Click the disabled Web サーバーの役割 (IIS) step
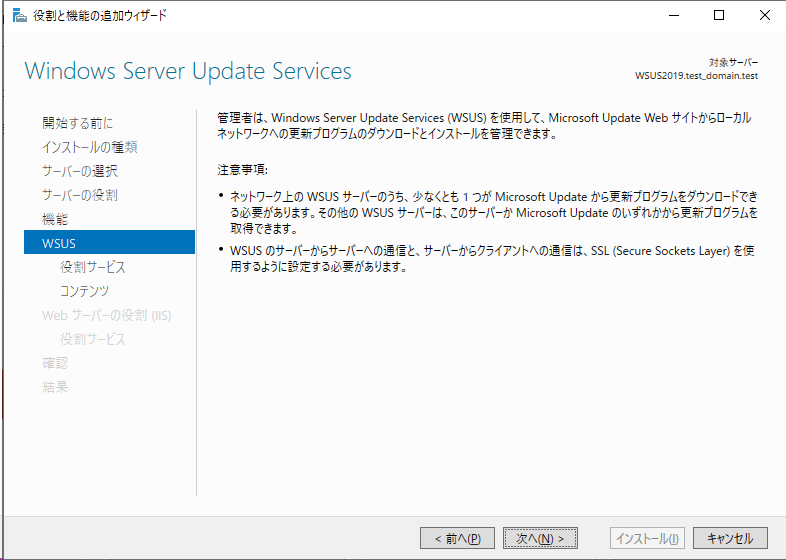786x560 pixels. (x=107, y=315)
